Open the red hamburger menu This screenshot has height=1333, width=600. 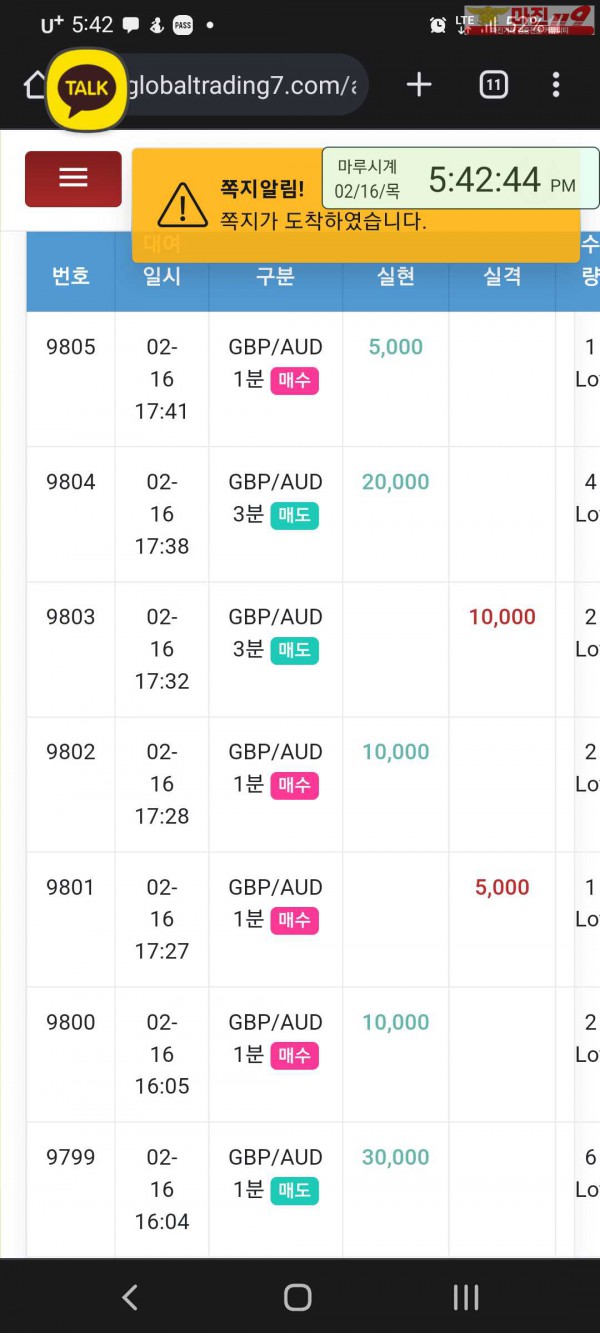pyautogui.click(x=73, y=178)
